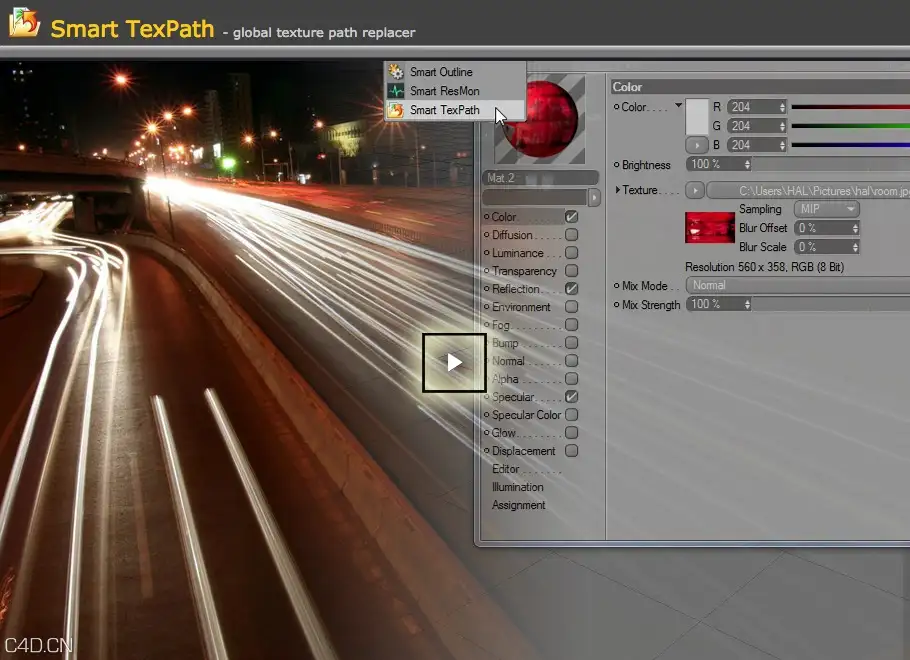Viewport: 910px width, 660px height.
Task: Open the Illumination settings entry
Action: pyautogui.click(x=518, y=487)
